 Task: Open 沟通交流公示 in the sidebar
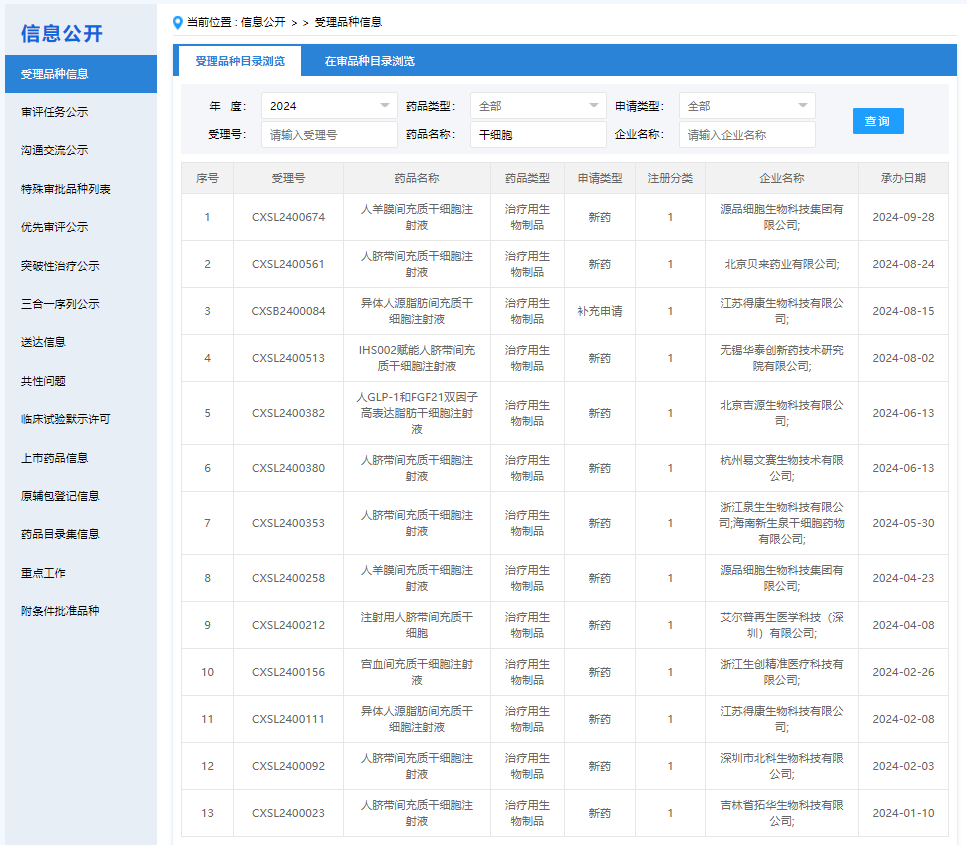point(55,150)
